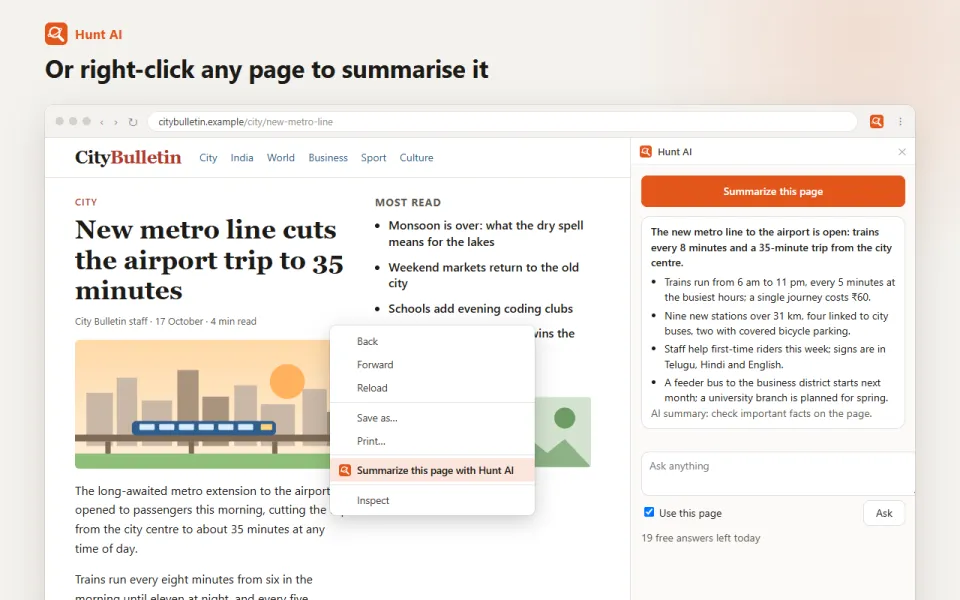Choose Print... from the context menu
Image resolution: width=960 pixels, height=600 pixels.
pyautogui.click(x=432, y=441)
